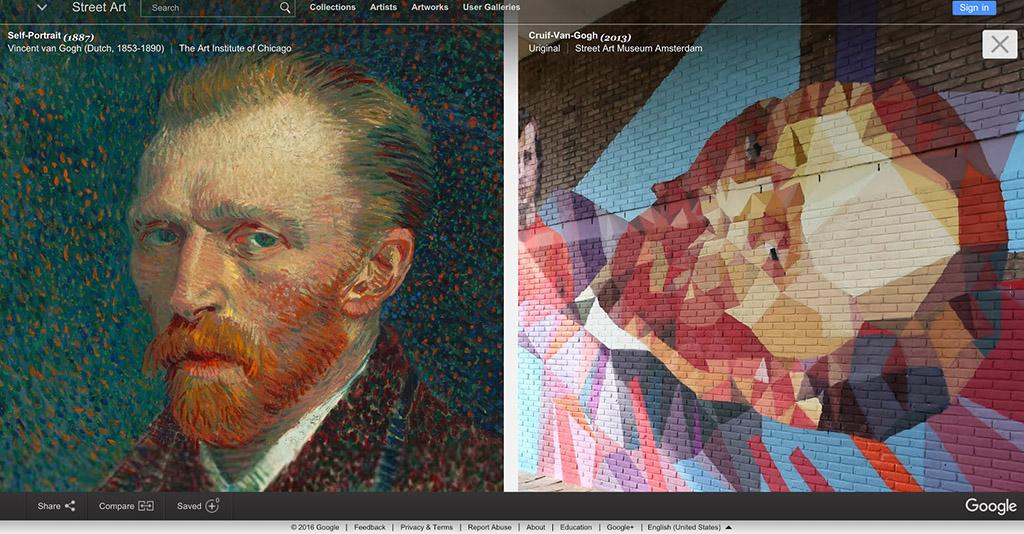
Task: Open the Artworks menu
Action: pos(430,7)
